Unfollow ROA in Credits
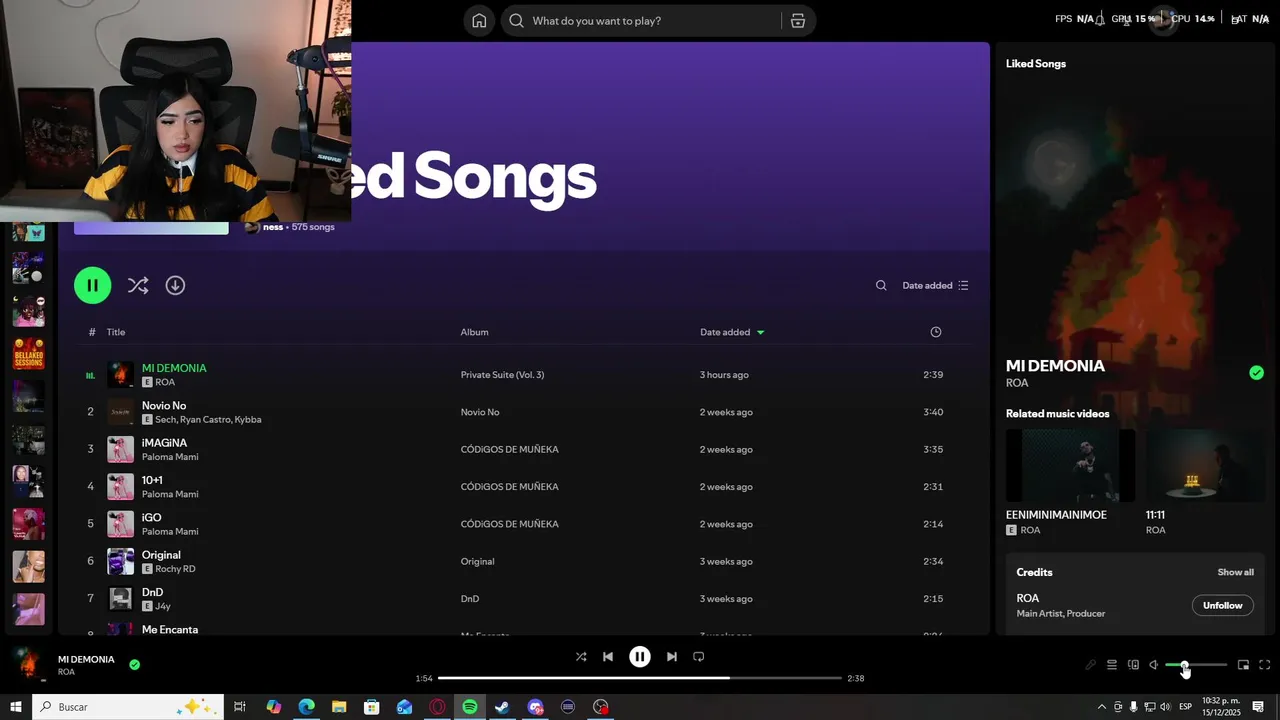The width and height of the screenshot is (1280, 720). (1222, 605)
